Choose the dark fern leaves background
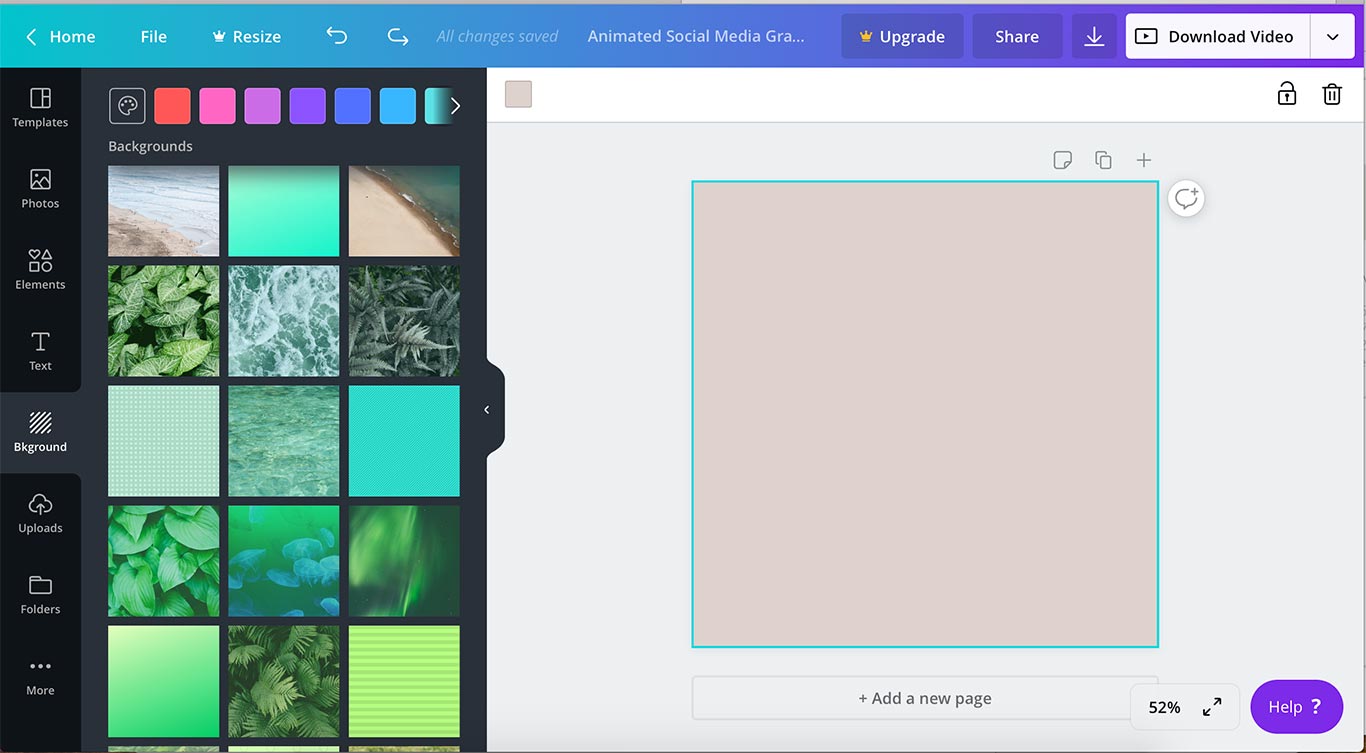Image resolution: width=1366 pixels, height=753 pixels. pyautogui.click(x=404, y=321)
